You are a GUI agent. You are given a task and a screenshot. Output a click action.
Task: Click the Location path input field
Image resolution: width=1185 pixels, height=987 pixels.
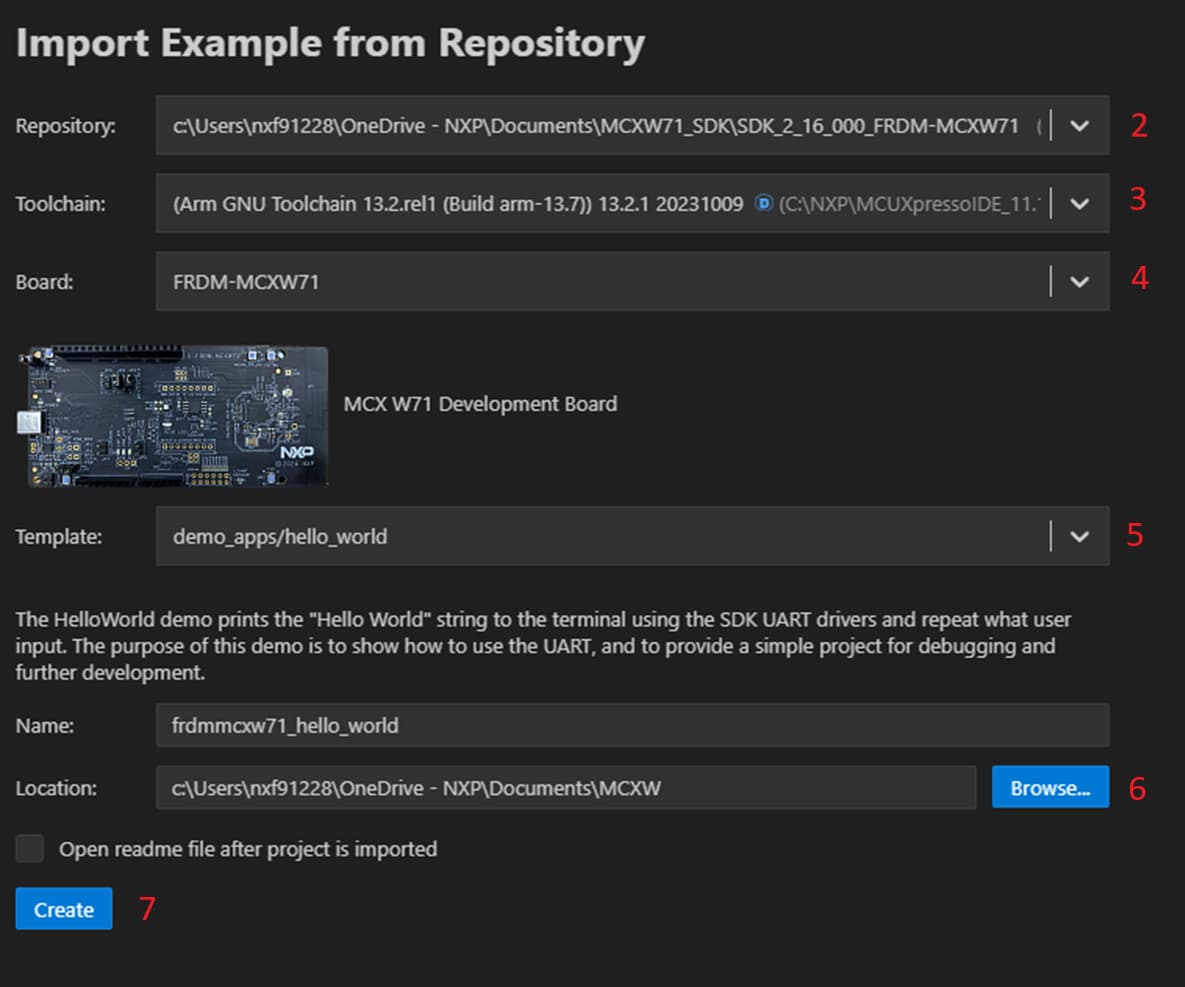pos(565,788)
